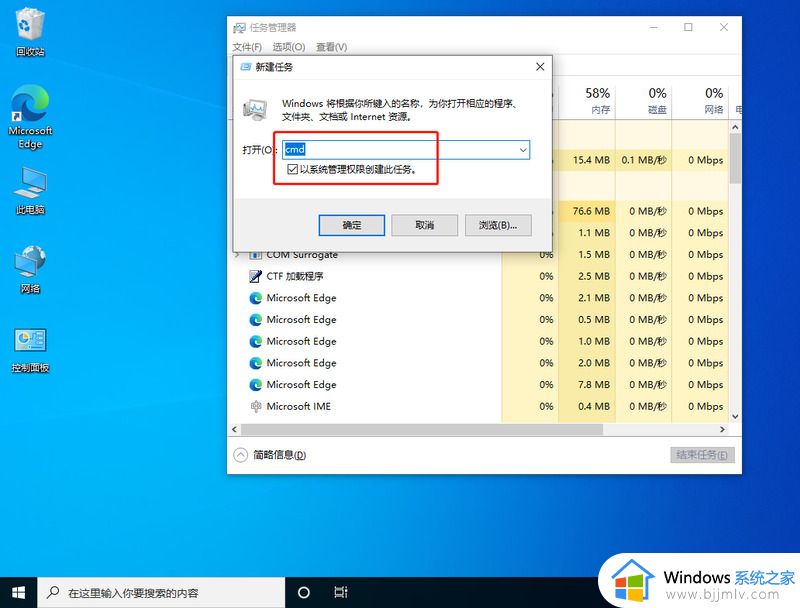Viewport: 800px width, 608px height.
Task: Click the Task Manager title bar icon
Action: point(239,28)
